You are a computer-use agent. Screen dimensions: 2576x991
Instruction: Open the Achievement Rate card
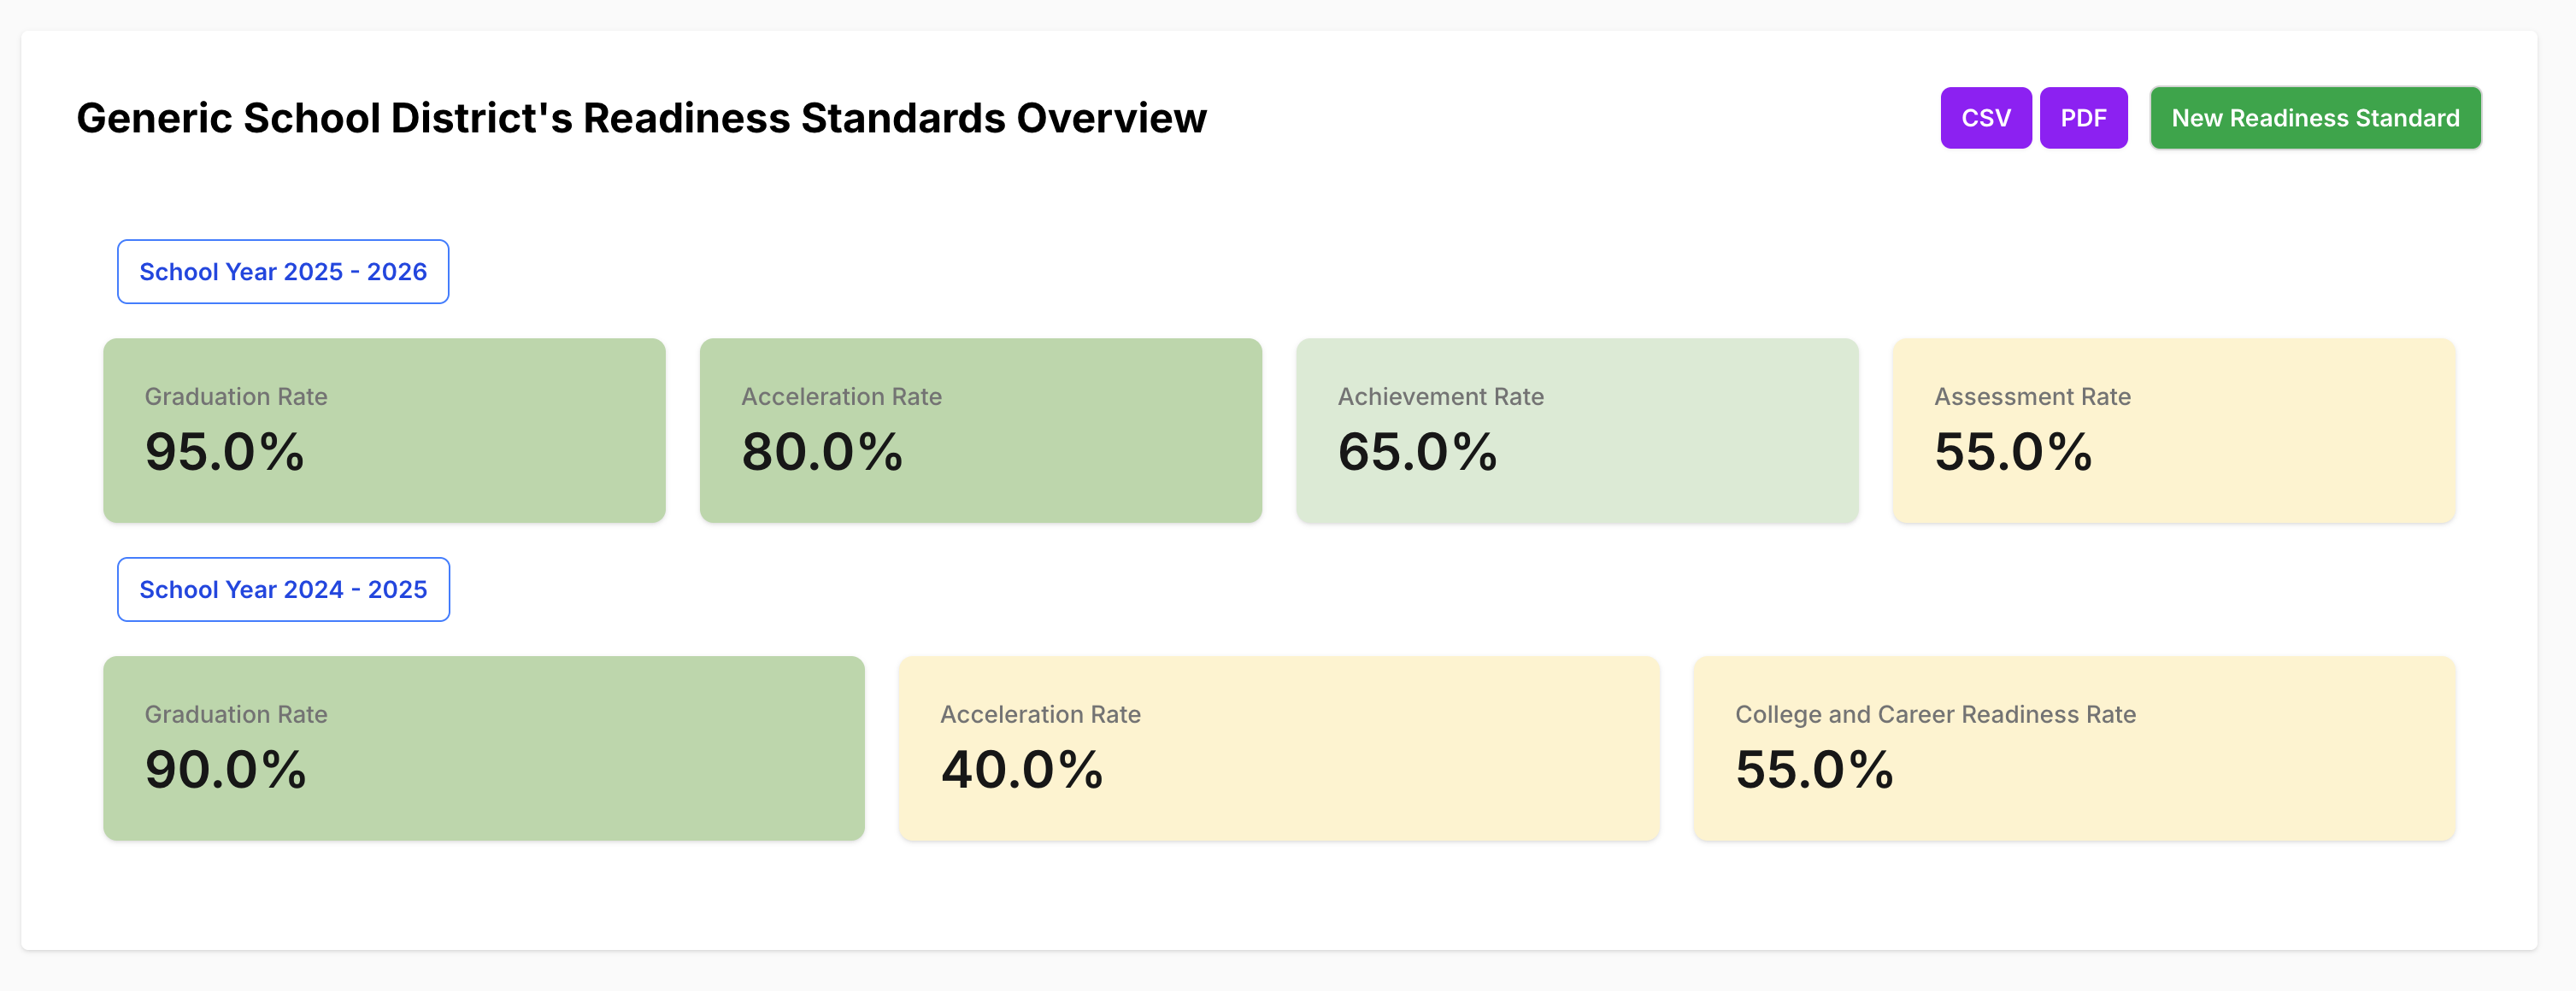click(x=1577, y=430)
